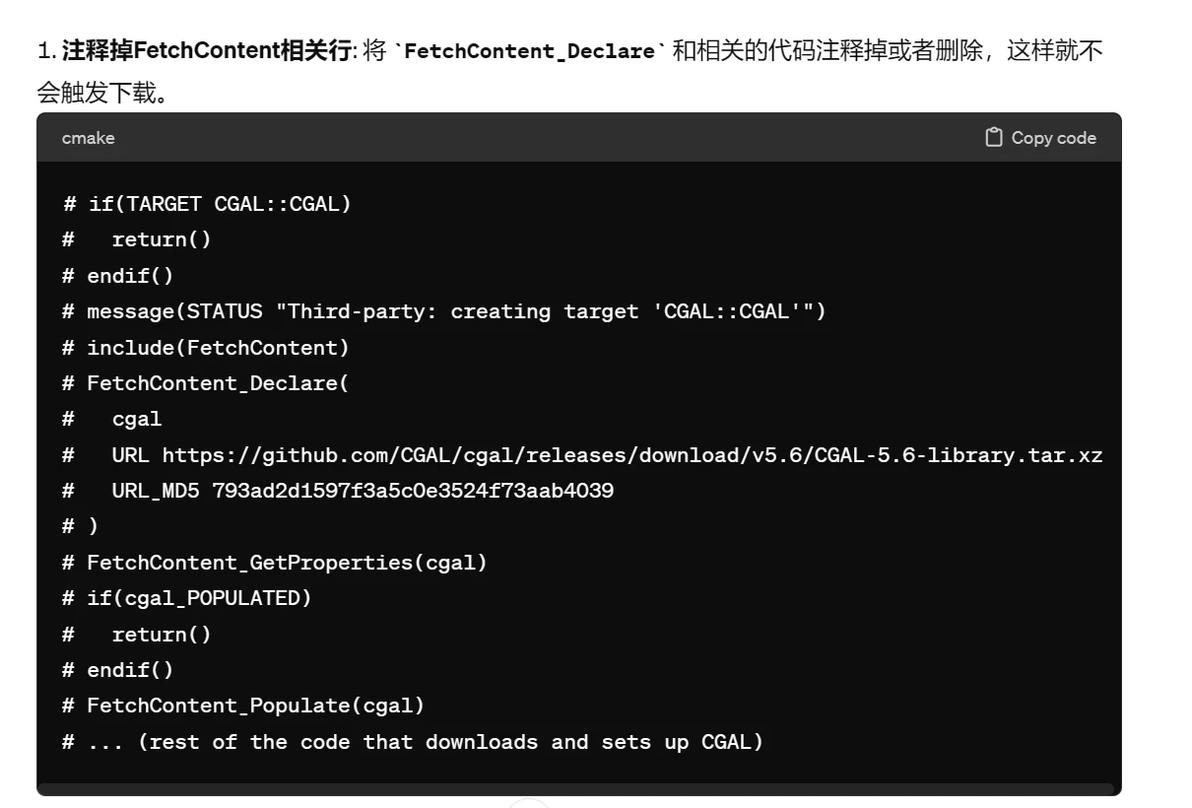The width and height of the screenshot is (1192, 808).
Task: Click the horizontal scrollbar under the code block
Action: [x=578, y=789]
